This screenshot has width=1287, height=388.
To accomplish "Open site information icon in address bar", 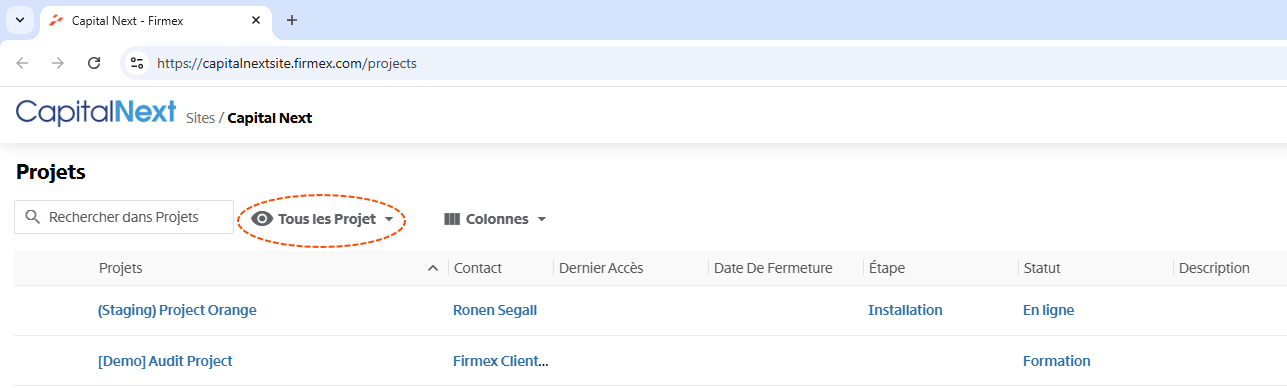I will point(138,63).
